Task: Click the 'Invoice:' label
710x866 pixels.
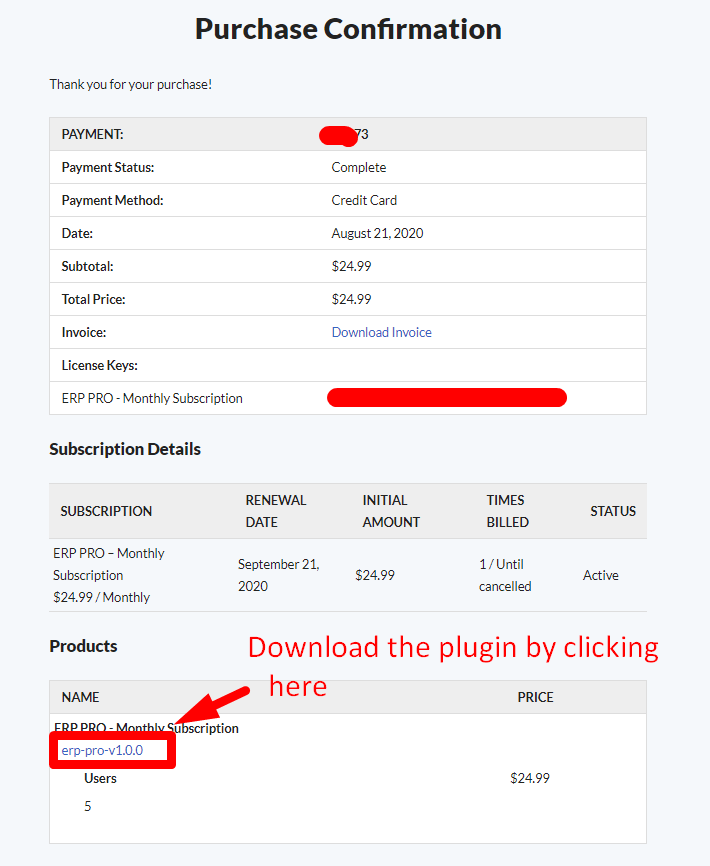Action: click(84, 332)
